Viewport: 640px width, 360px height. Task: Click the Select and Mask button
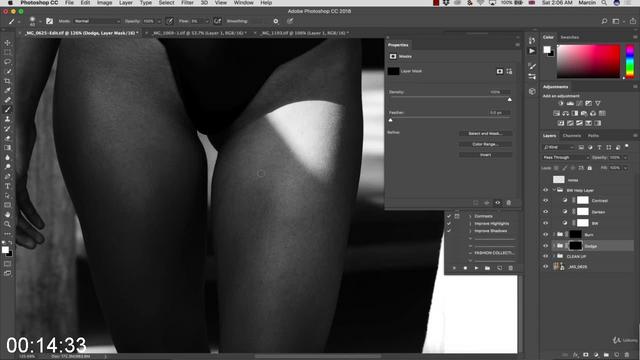click(x=485, y=133)
